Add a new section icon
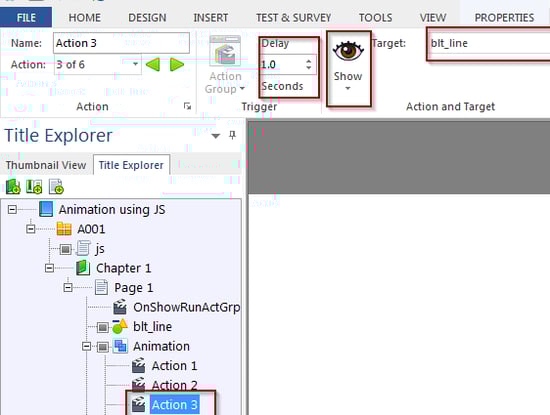The image size is (550, 415). [34, 187]
